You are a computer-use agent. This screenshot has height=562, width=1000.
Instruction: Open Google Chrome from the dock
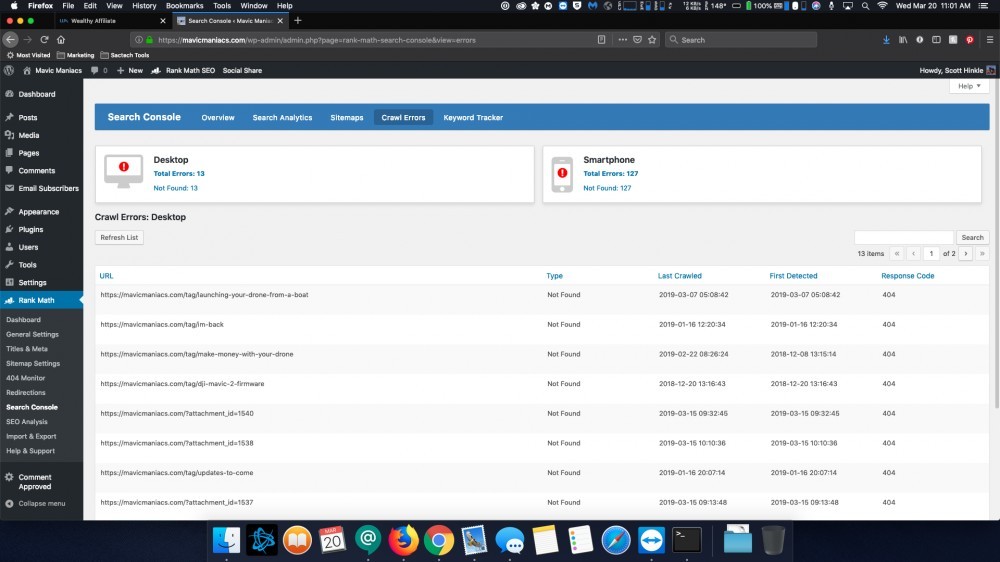click(439, 540)
